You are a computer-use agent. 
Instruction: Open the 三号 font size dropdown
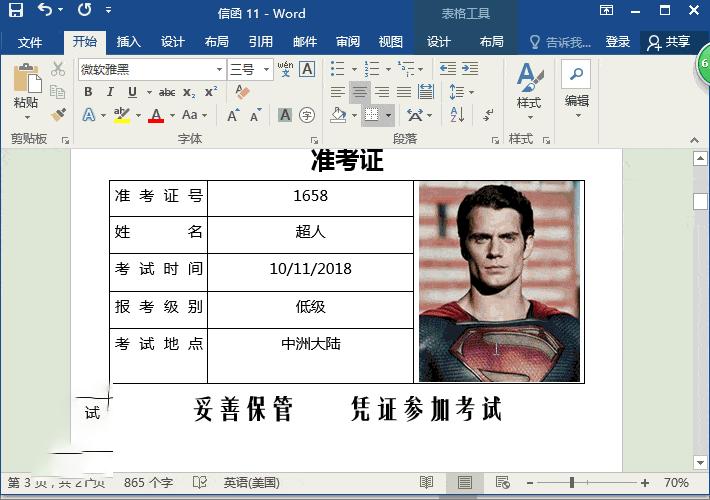[267, 70]
